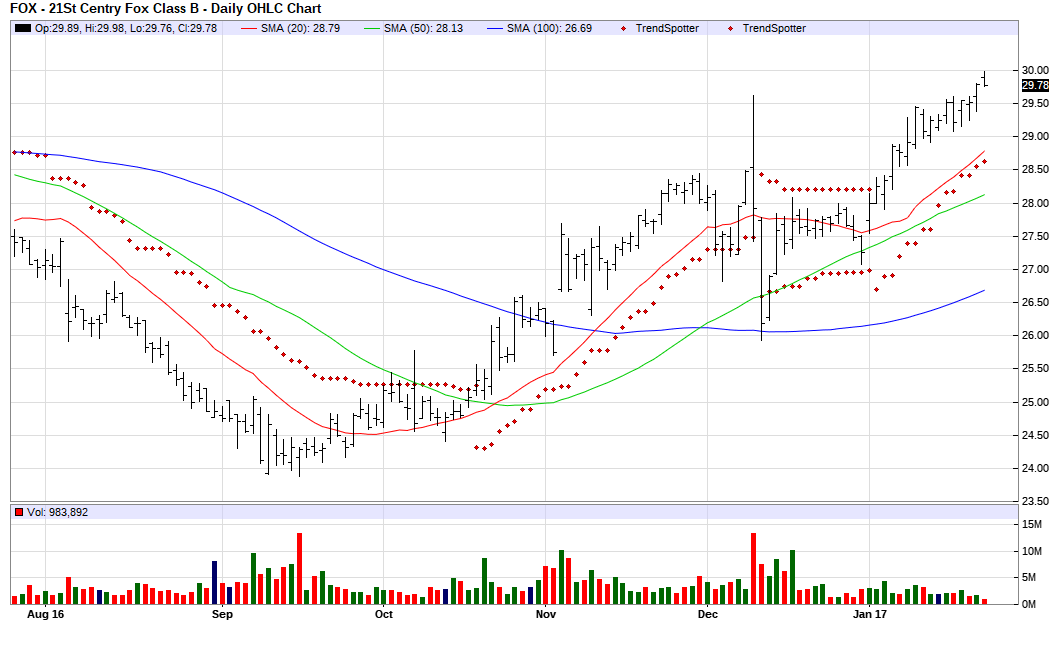The width and height of the screenshot is (1060, 645).
Task: Click the Vol: 983,892 volume label
Action: coord(57,512)
